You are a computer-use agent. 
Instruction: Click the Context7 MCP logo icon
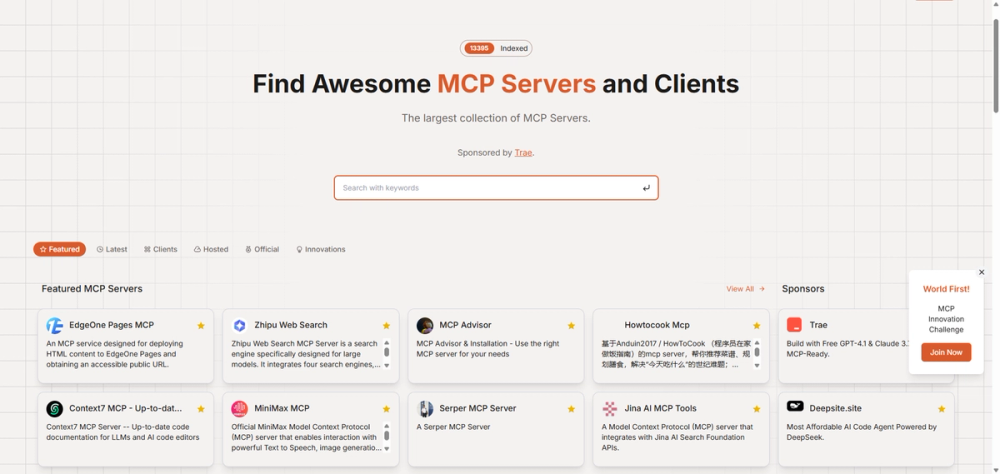tap(55, 409)
